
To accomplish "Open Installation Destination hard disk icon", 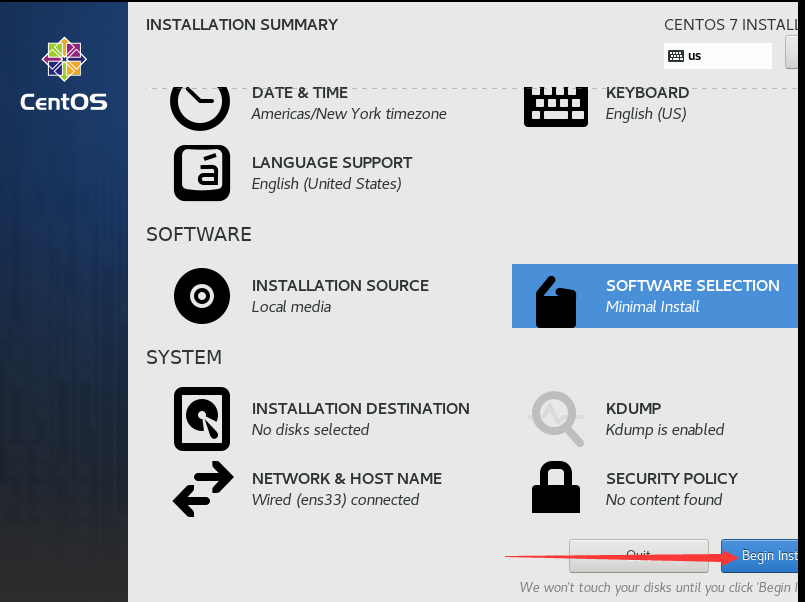I will [202, 419].
